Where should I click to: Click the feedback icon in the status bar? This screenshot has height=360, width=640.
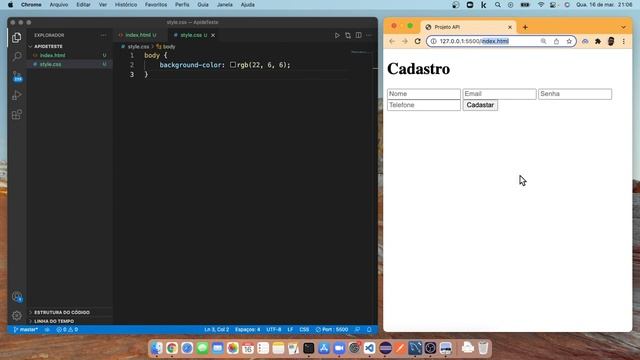[x=358, y=329]
